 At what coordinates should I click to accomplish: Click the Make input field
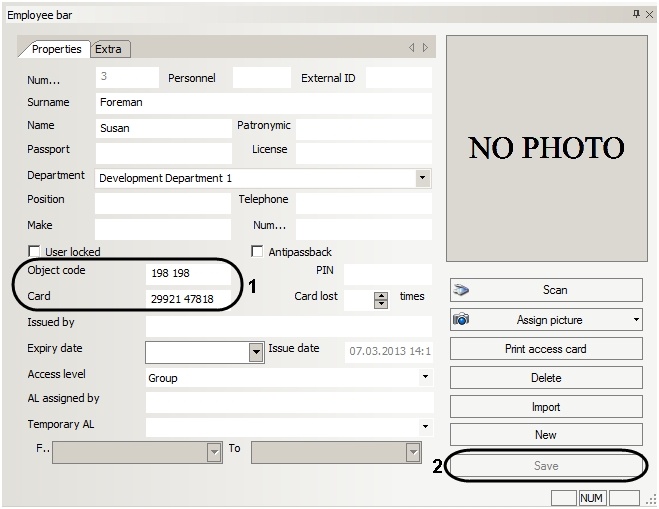coord(163,229)
